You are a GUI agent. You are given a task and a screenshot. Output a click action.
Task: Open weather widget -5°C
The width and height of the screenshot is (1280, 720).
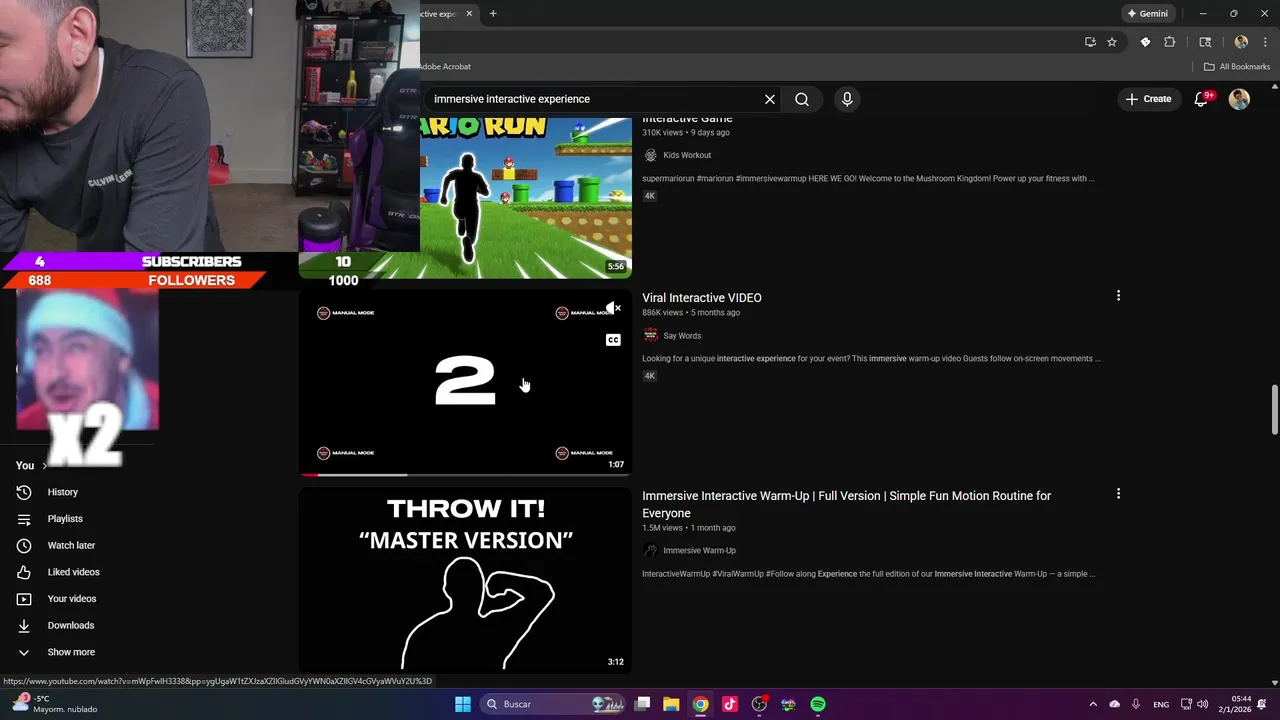(x=55, y=704)
